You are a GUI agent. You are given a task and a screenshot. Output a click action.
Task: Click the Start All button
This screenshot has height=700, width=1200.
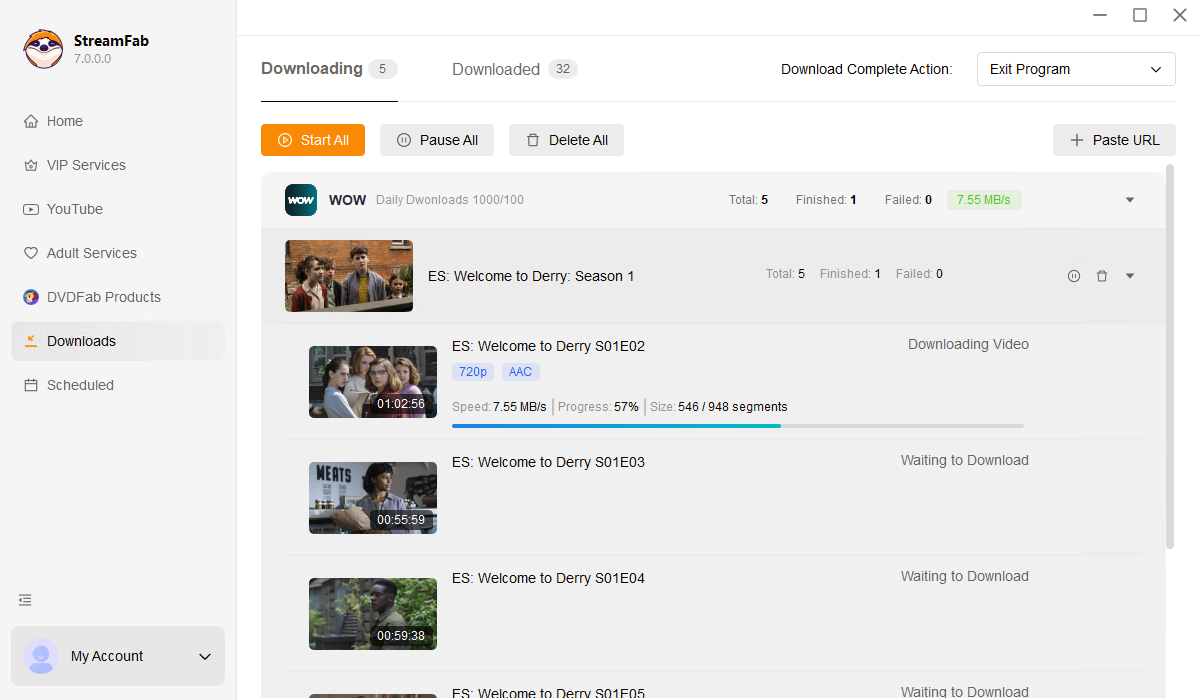313,140
